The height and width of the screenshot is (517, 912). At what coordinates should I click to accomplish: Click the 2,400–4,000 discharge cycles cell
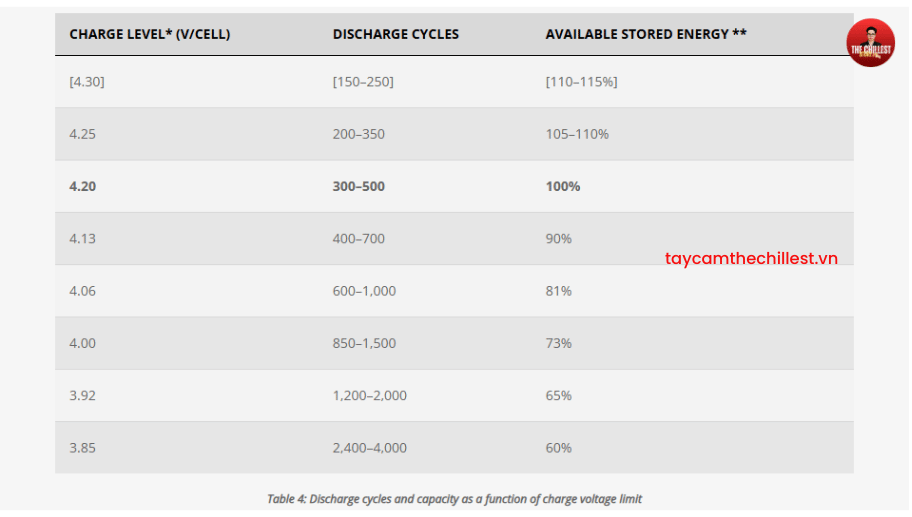370,448
